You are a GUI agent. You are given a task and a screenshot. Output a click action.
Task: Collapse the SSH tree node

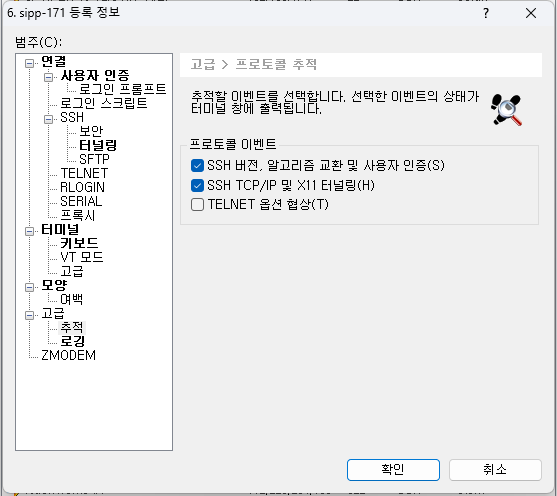coord(48,119)
